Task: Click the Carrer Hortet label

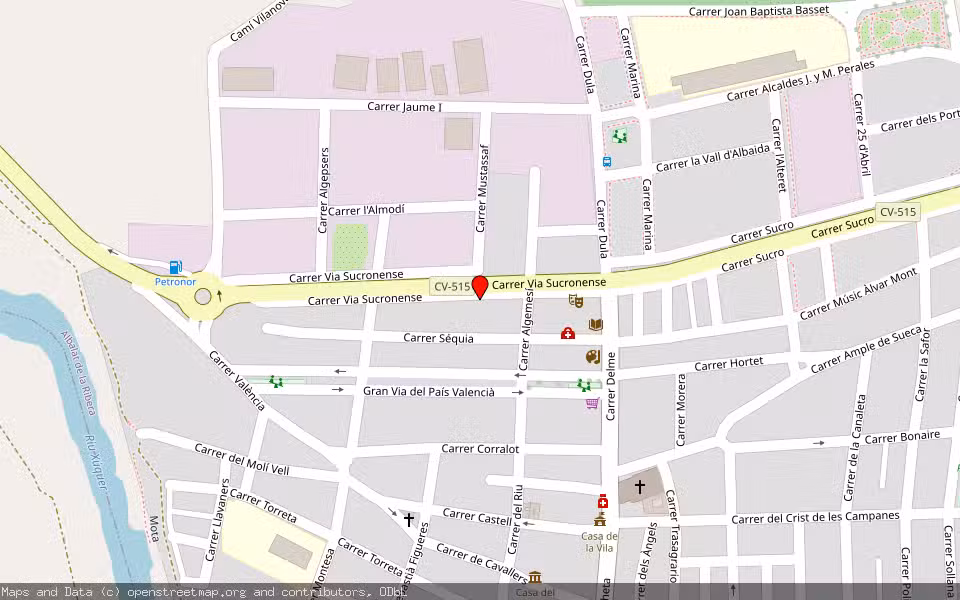Action: pyautogui.click(x=729, y=364)
